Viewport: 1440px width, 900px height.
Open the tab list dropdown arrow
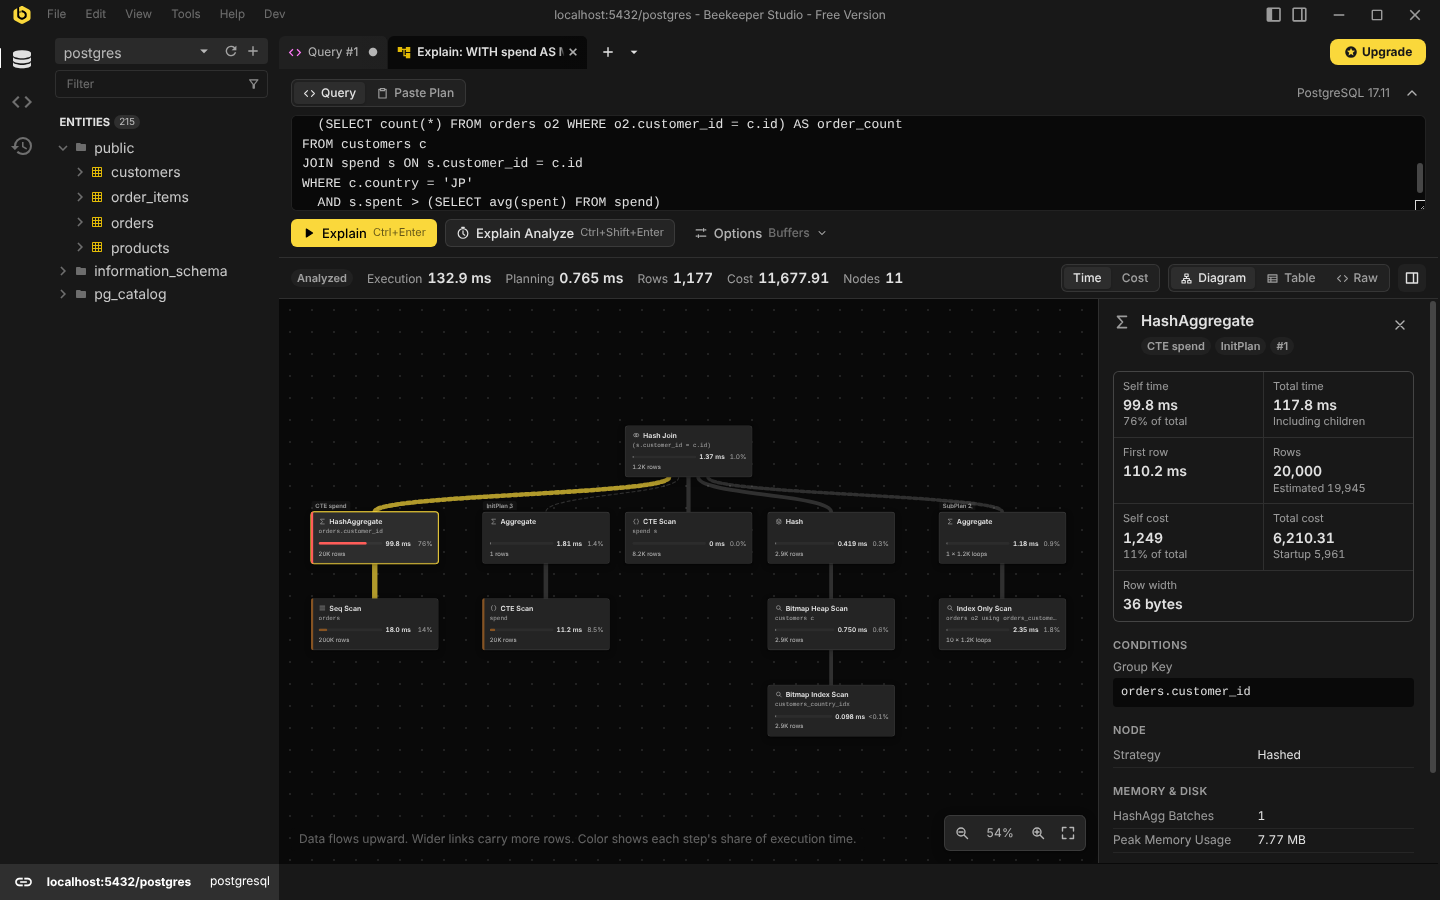pos(634,52)
